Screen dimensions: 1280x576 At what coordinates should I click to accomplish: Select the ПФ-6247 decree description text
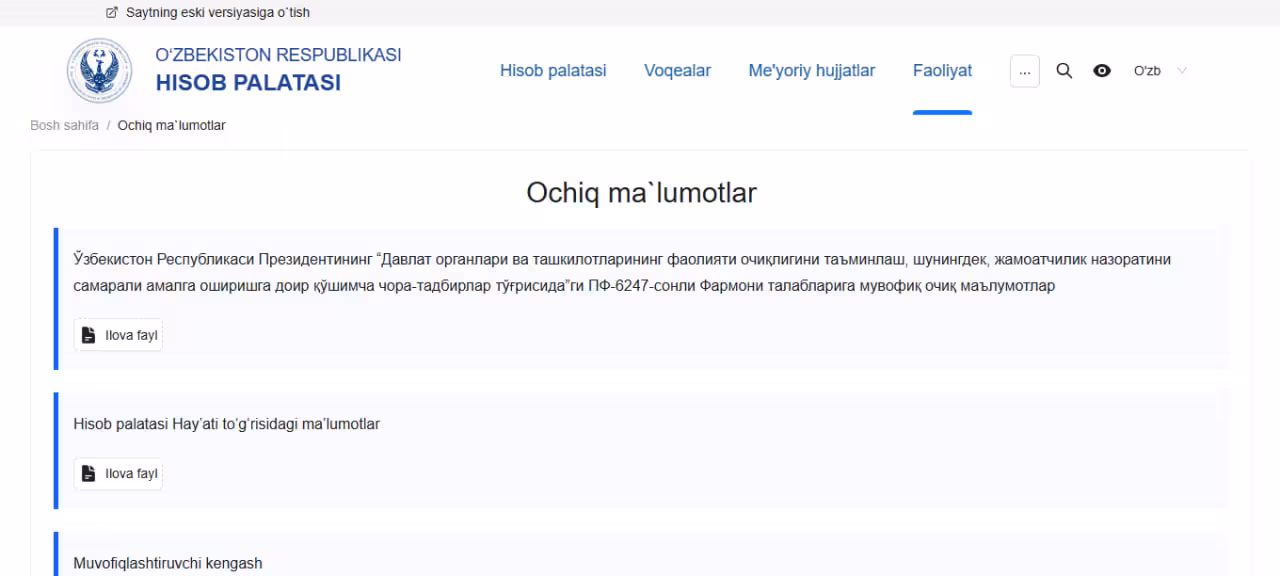pos(622,273)
